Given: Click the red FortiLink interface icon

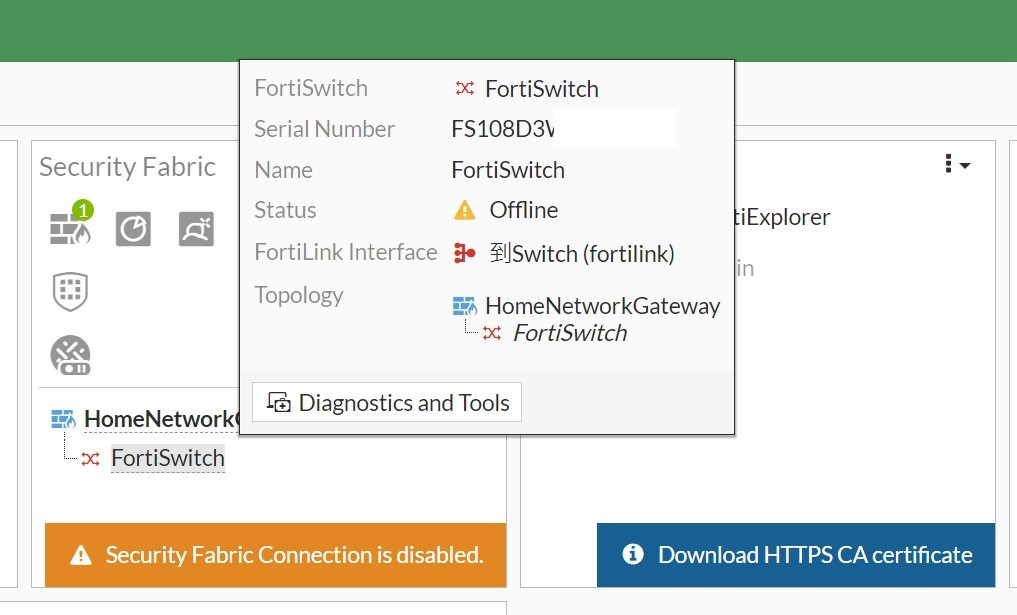Looking at the screenshot, I should click(464, 253).
